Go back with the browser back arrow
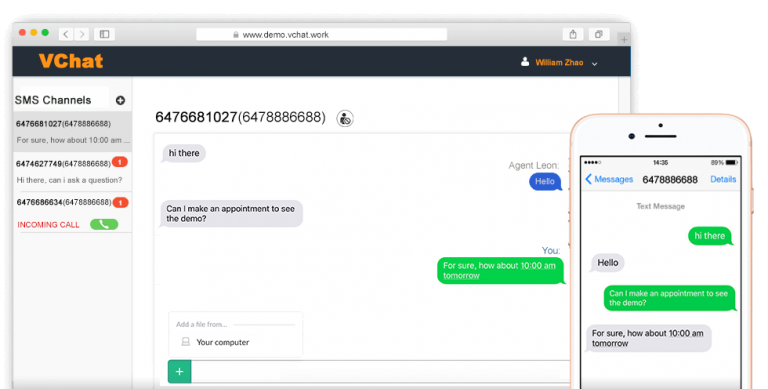768x389 pixels. (x=66, y=34)
